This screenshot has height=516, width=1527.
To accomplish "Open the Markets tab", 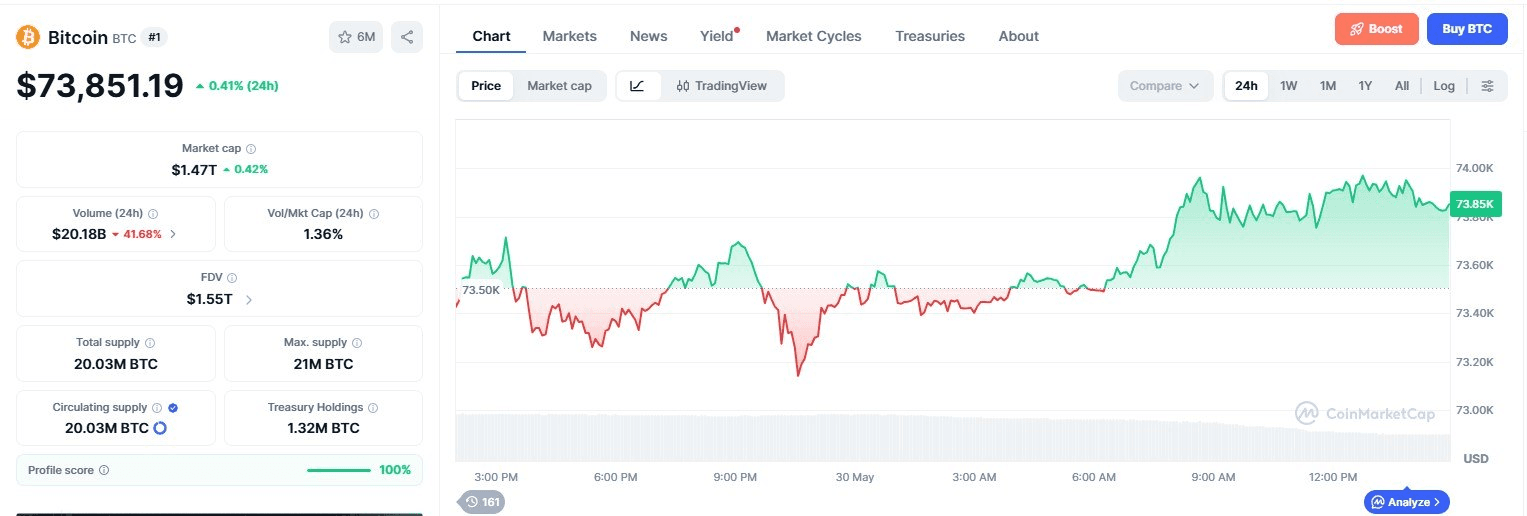I will coord(569,36).
